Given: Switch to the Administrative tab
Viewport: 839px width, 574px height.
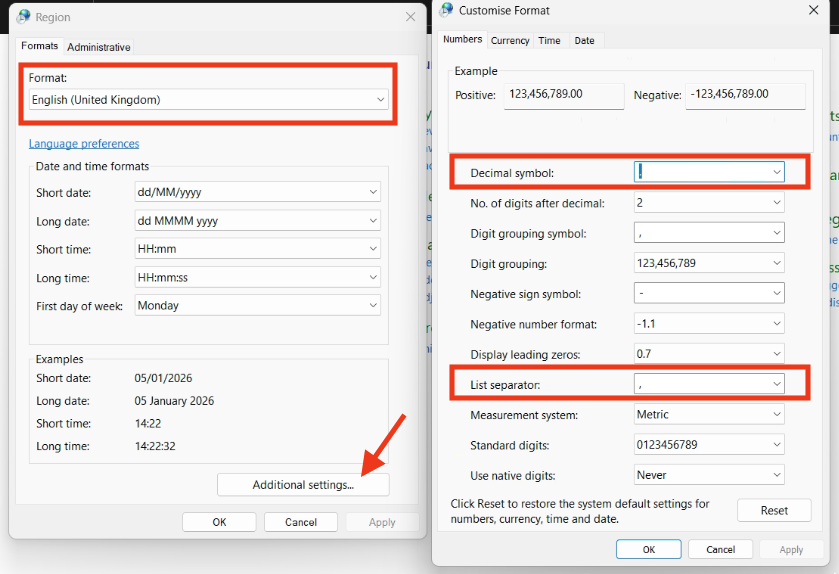Looking at the screenshot, I should coord(98,47).
